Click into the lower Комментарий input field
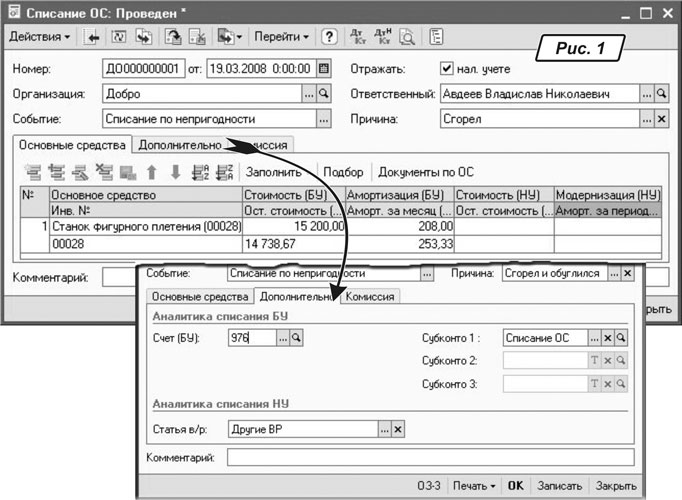Viewport: 682px width, 500px height. [430, 457]
